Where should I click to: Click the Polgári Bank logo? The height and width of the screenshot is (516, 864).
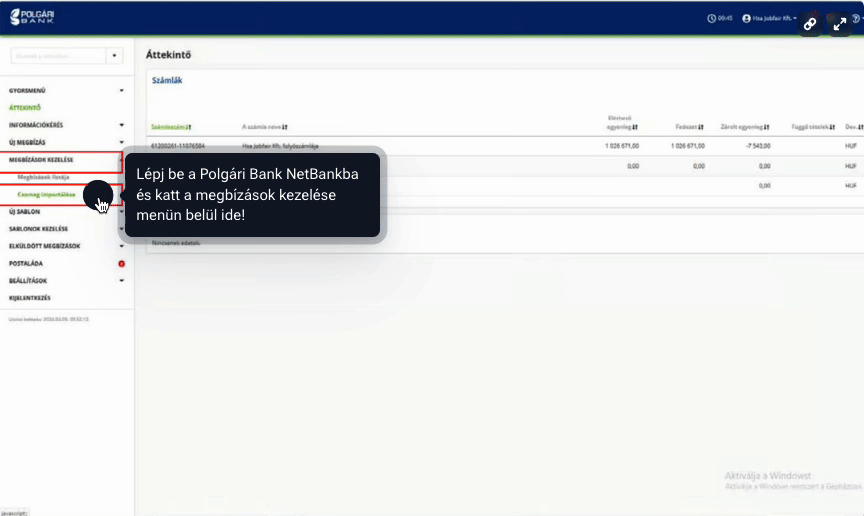coord(32,17)
